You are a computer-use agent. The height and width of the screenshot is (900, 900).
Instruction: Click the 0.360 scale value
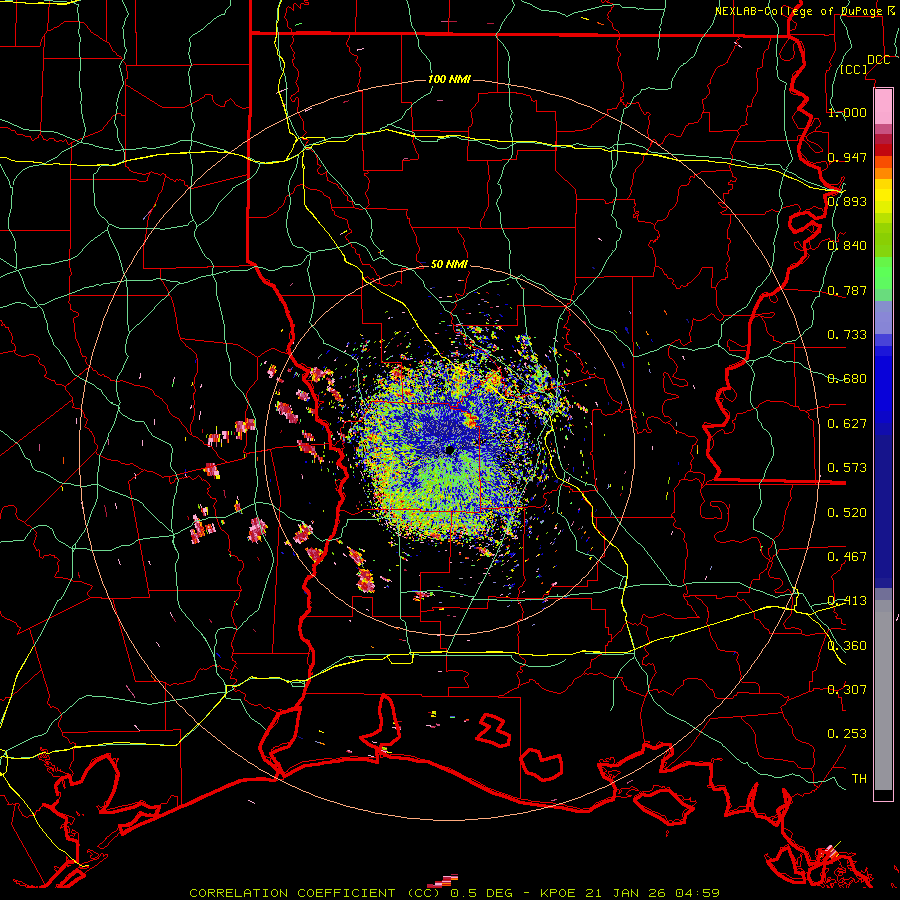847,646
